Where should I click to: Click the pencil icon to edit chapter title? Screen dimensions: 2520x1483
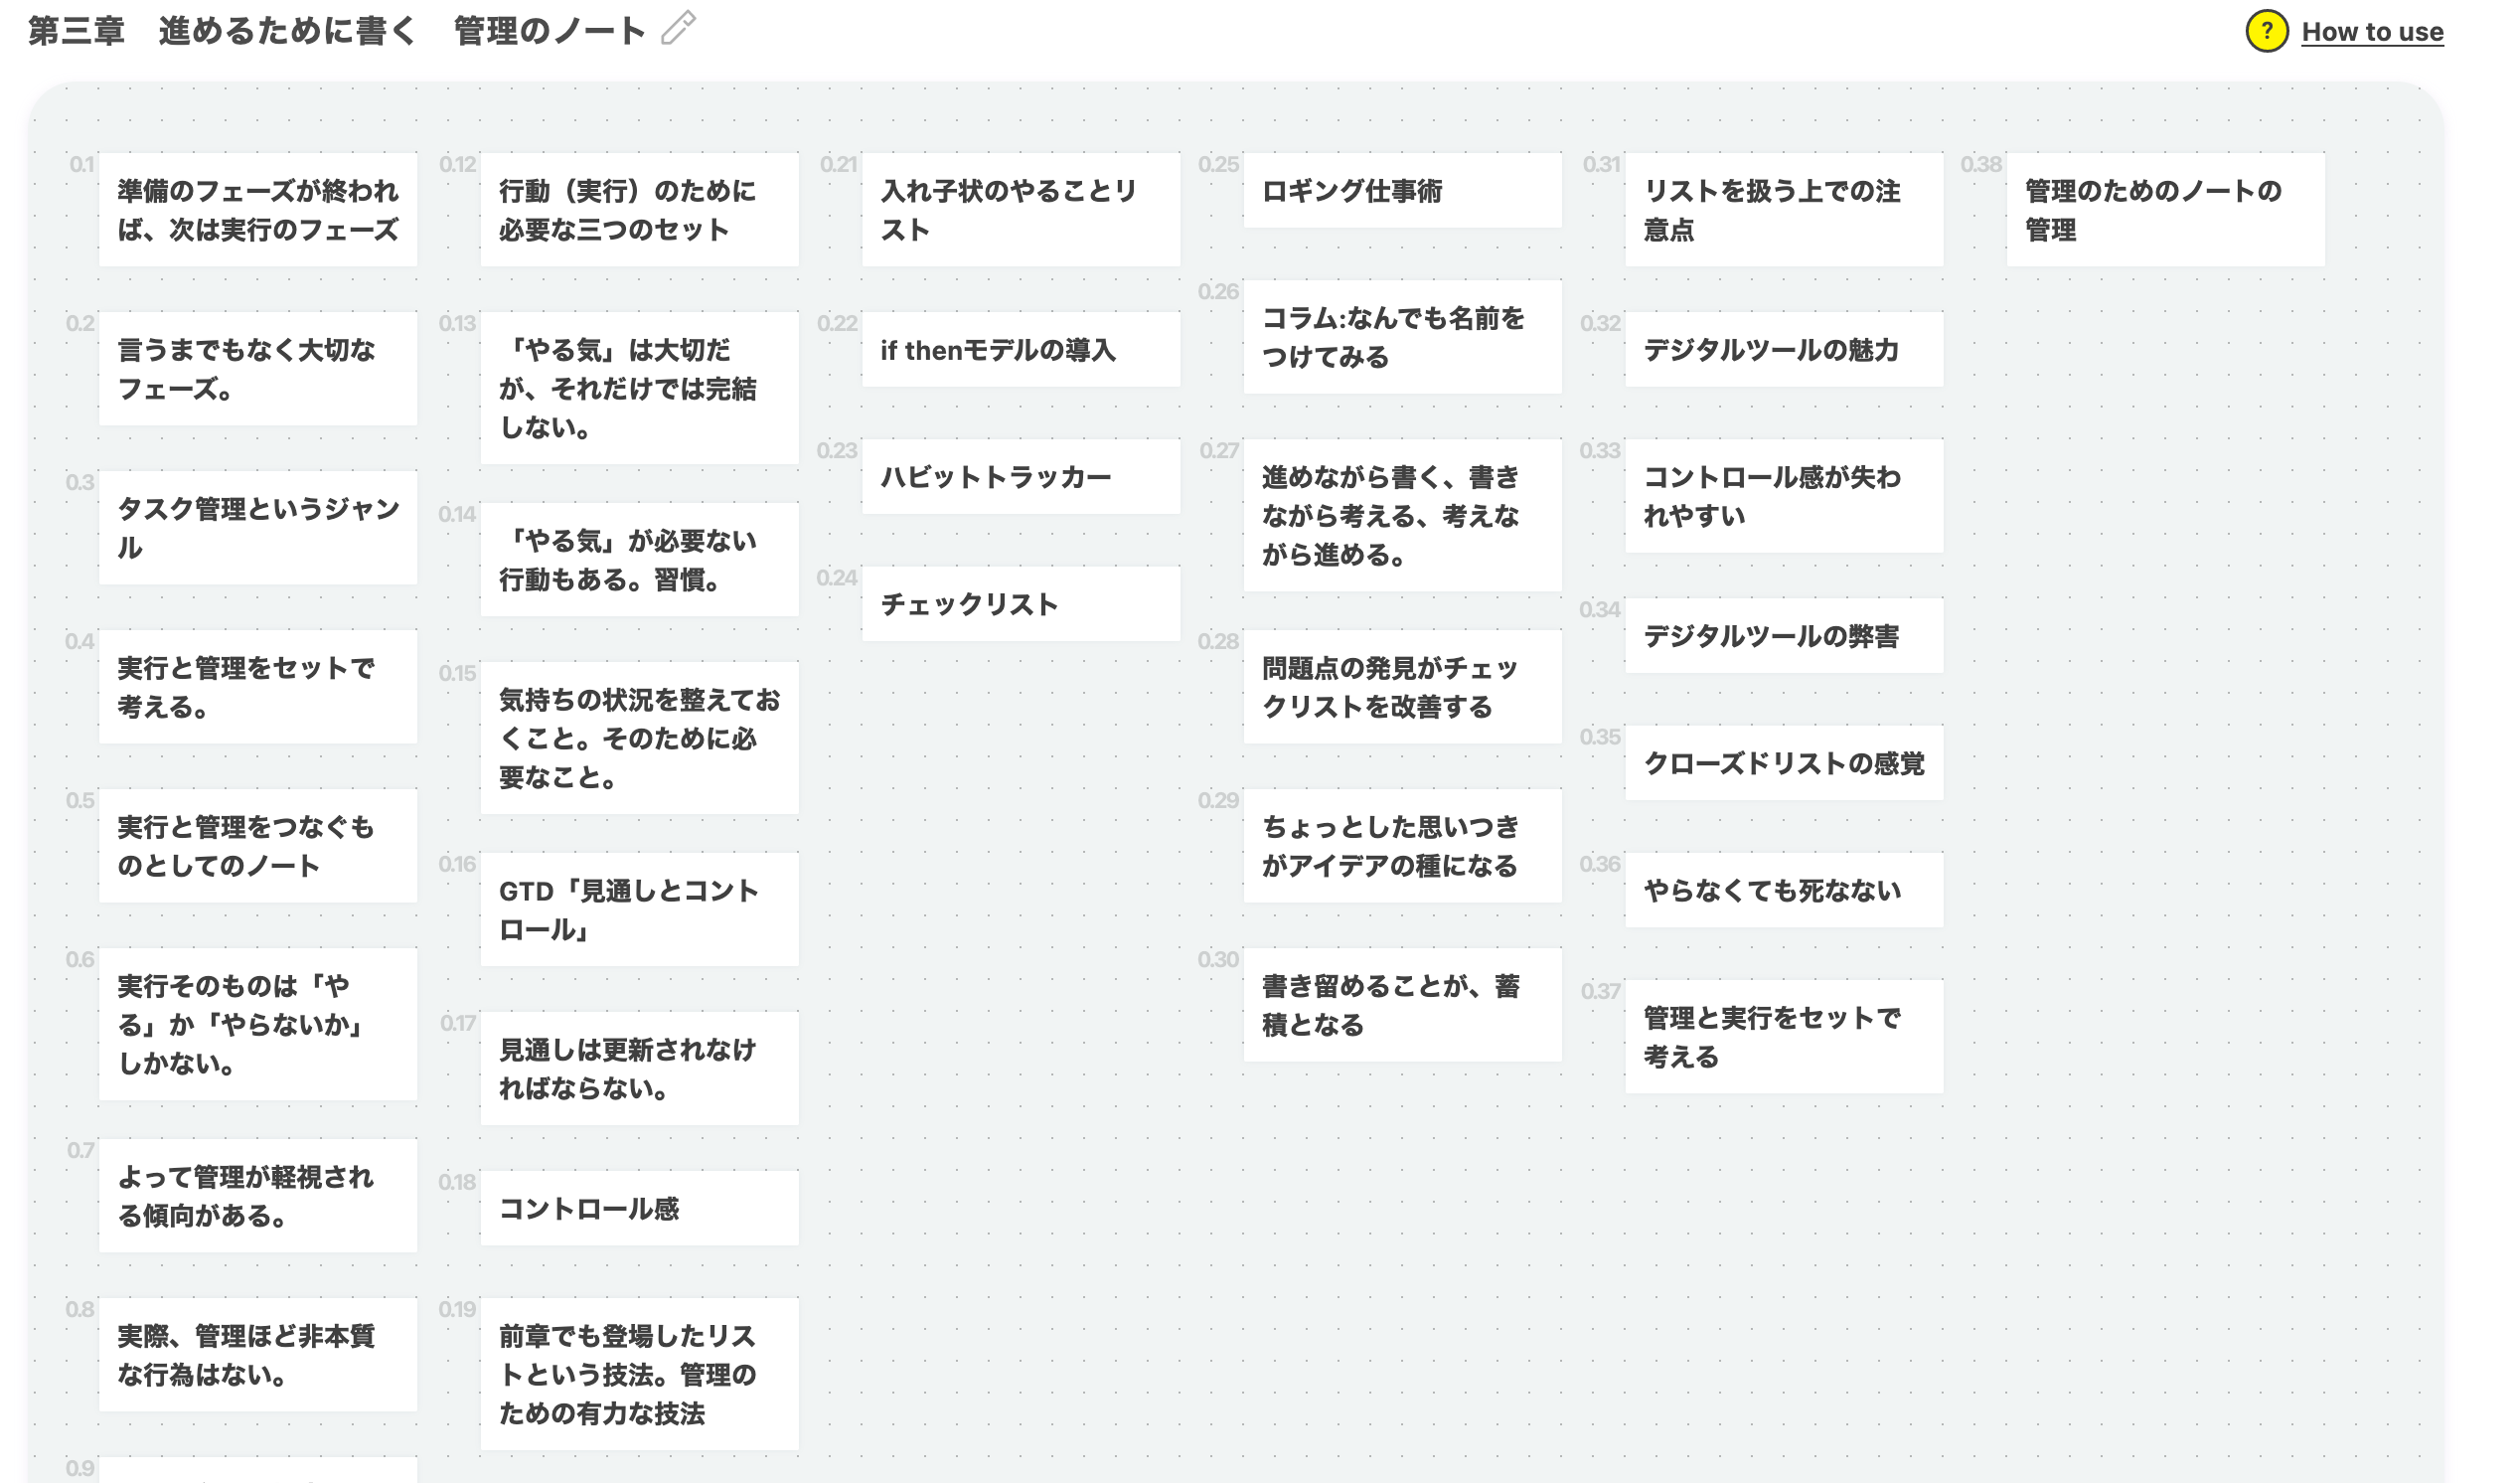679,30
